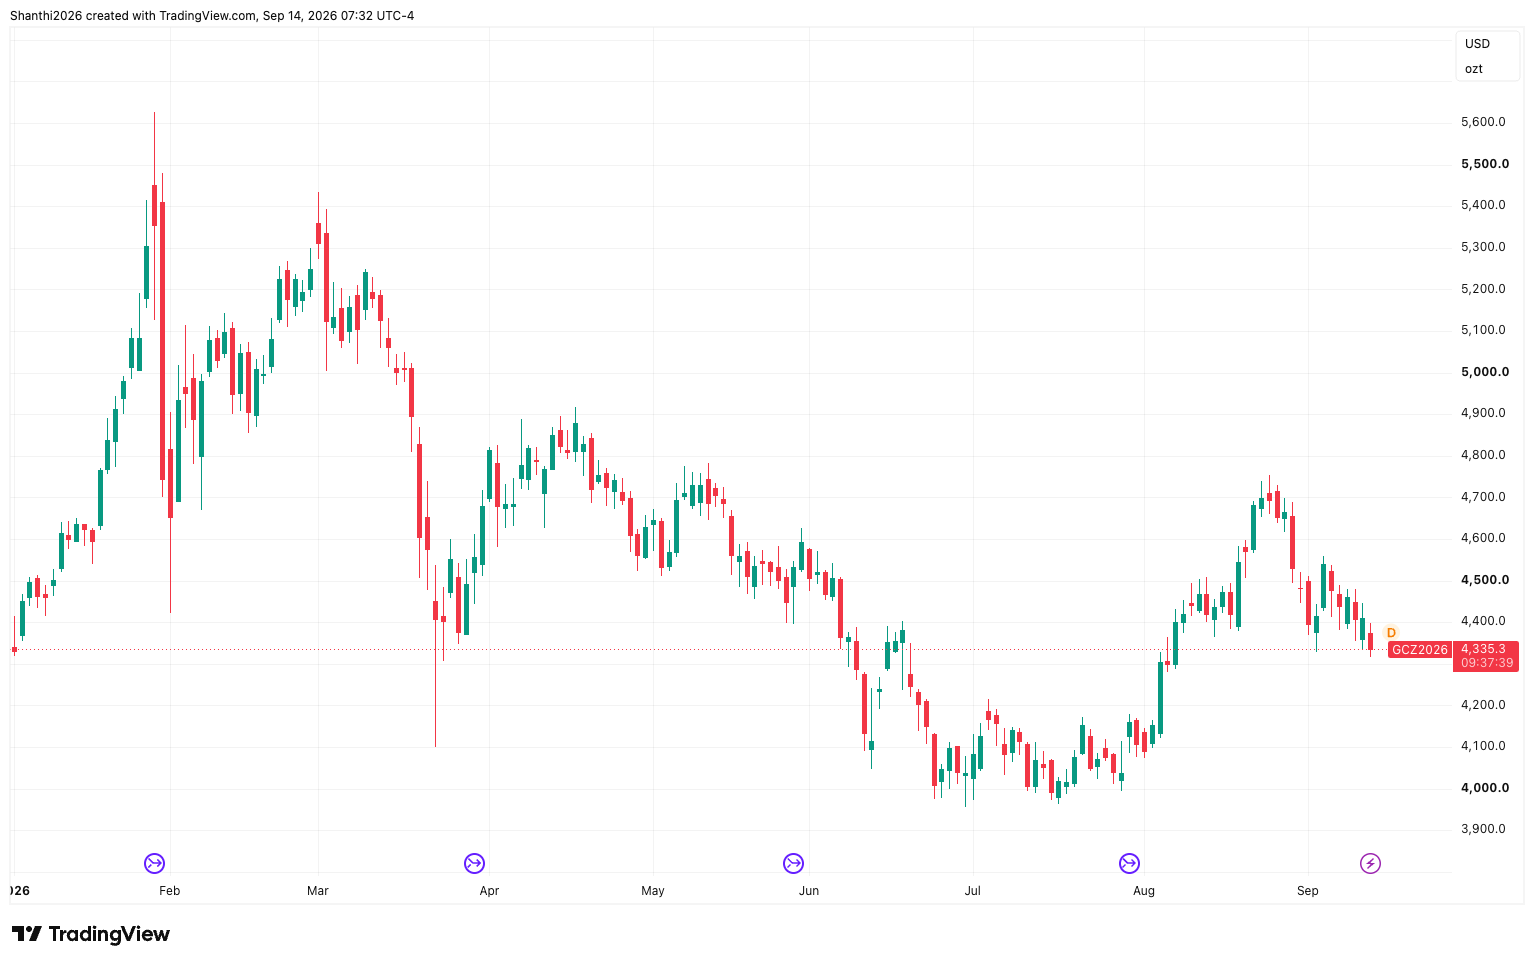This screenshot has width=1534, height=964.
Task: Click the 5,500.0 price axis label
Action: (x=1485, y=164)
